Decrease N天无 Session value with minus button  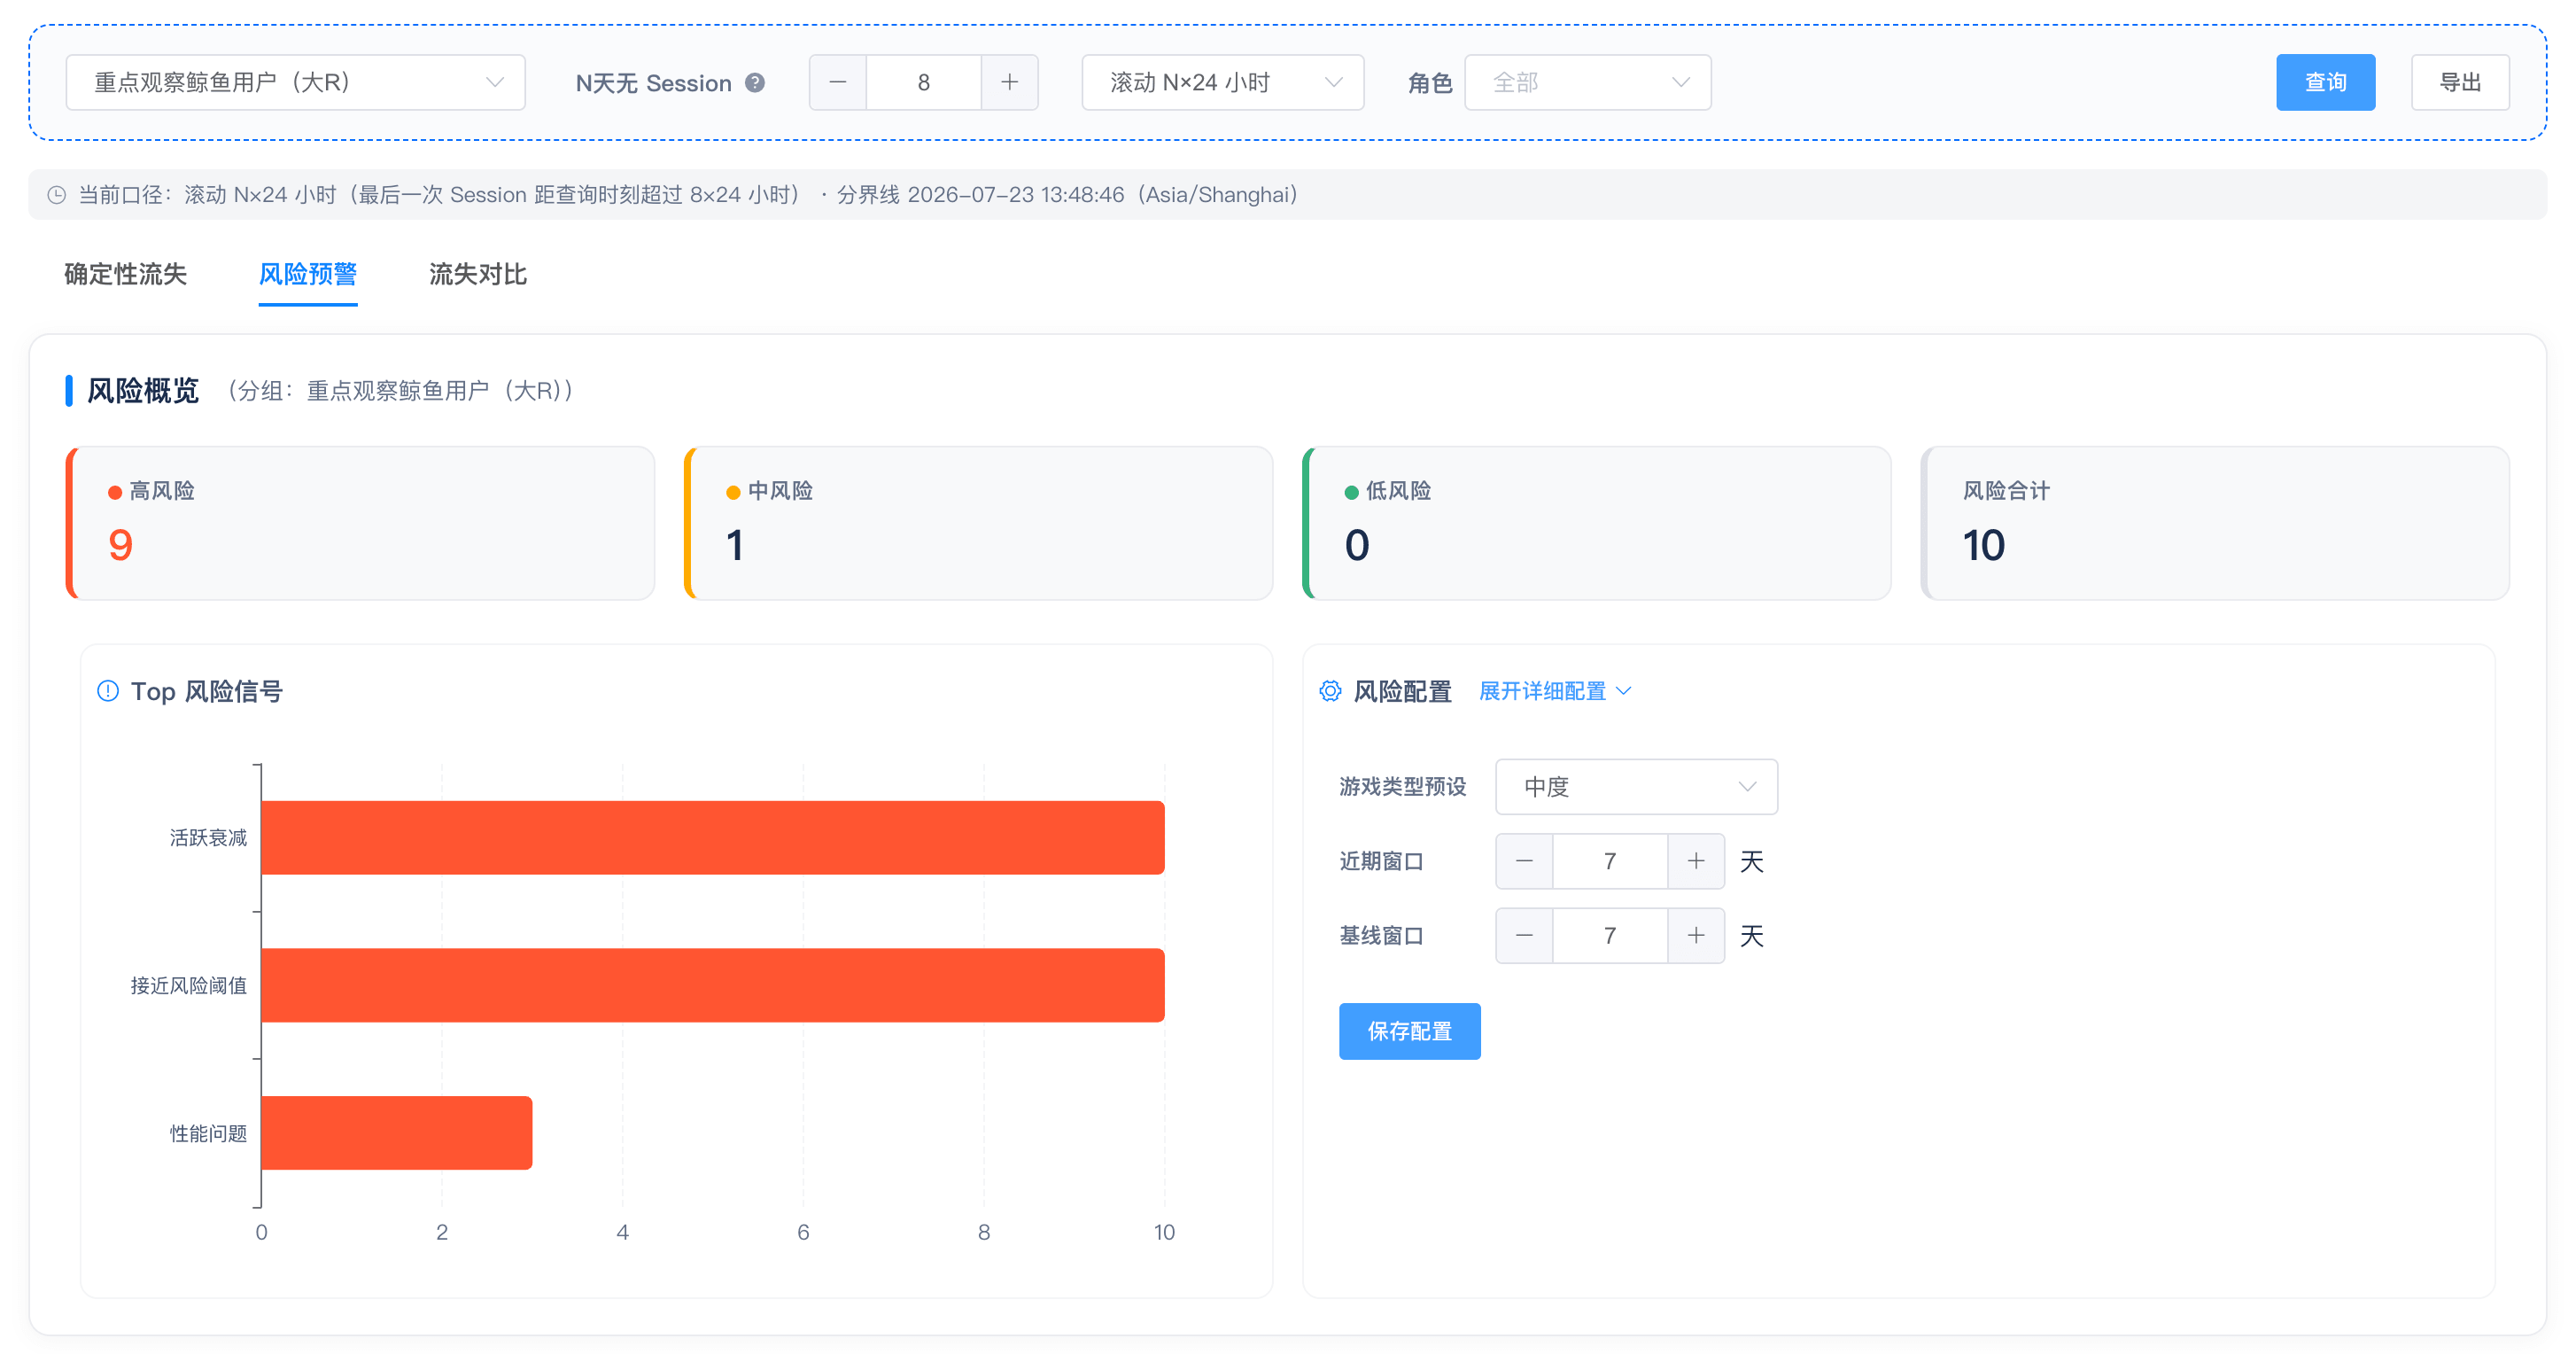click(838, 83)
